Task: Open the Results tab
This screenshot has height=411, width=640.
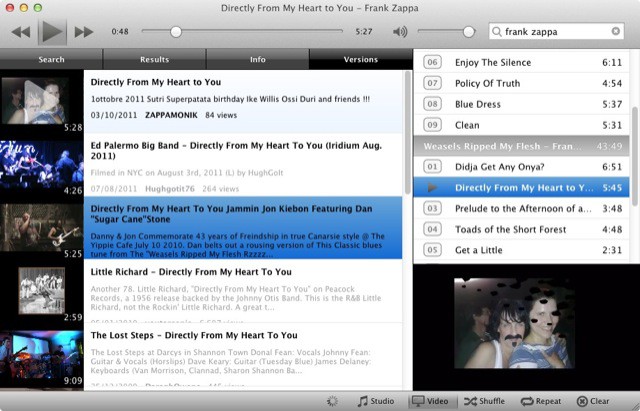Action: (154, 60)
